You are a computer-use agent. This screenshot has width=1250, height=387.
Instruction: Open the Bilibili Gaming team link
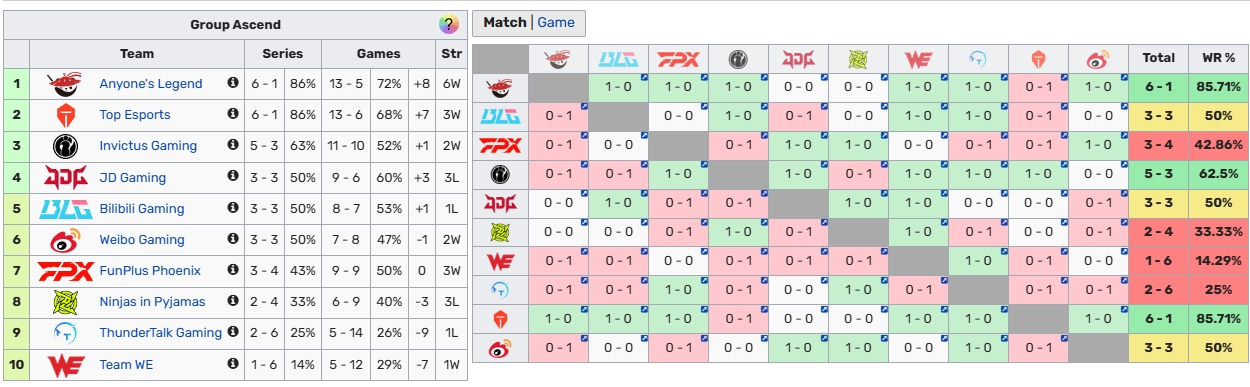142,208
